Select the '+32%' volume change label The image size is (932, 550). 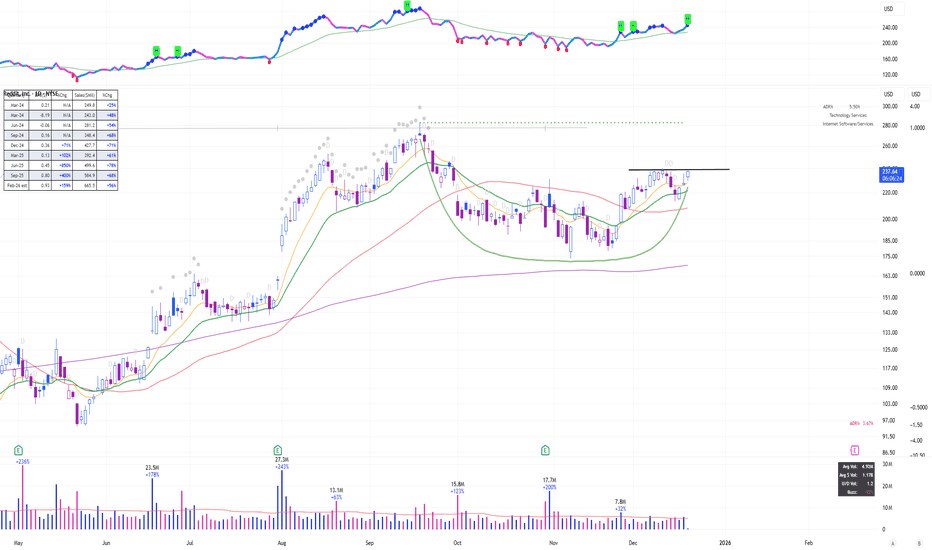[621, 509]
